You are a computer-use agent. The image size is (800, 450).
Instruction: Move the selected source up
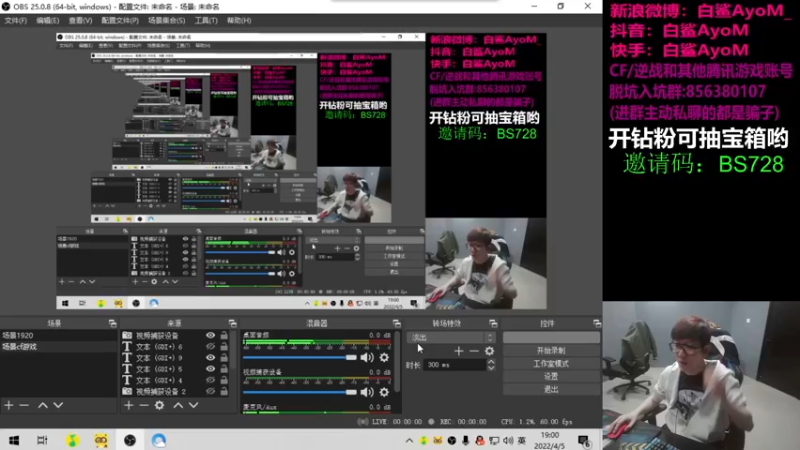178,405
